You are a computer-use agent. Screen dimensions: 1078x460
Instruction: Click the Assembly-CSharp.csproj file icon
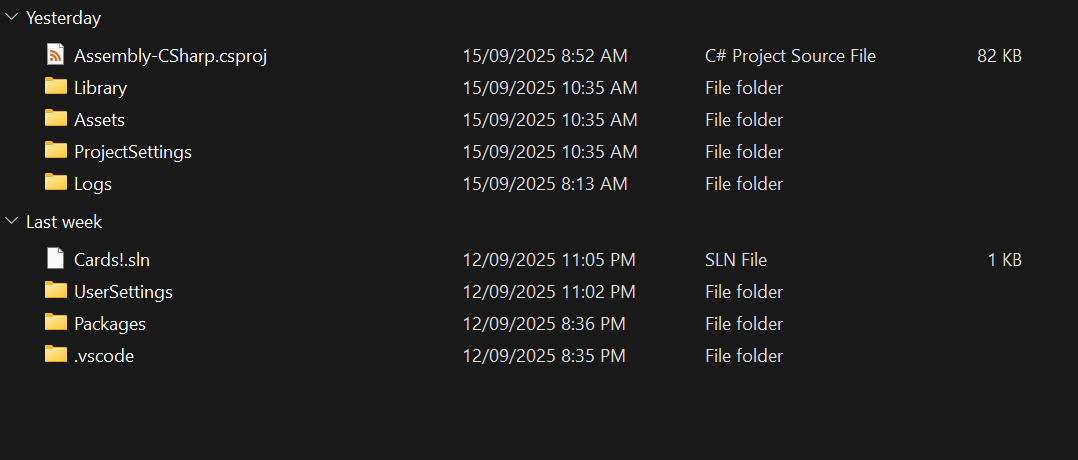click(56, 55)
